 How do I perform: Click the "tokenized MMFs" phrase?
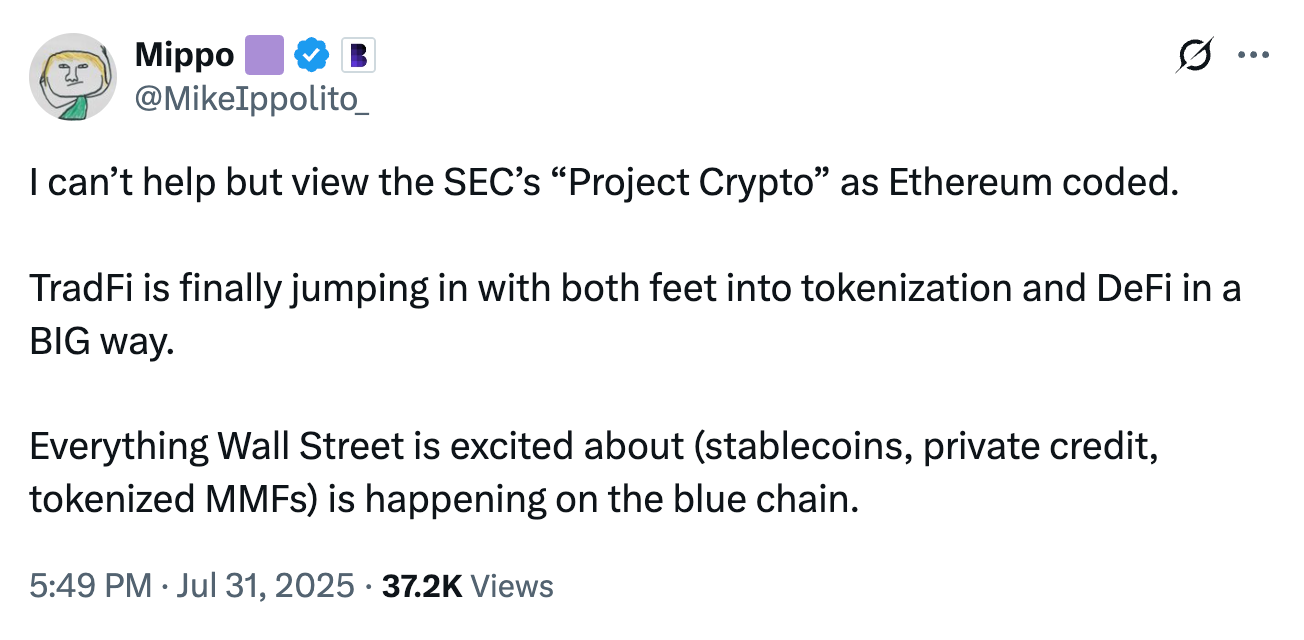click(167, 499)
